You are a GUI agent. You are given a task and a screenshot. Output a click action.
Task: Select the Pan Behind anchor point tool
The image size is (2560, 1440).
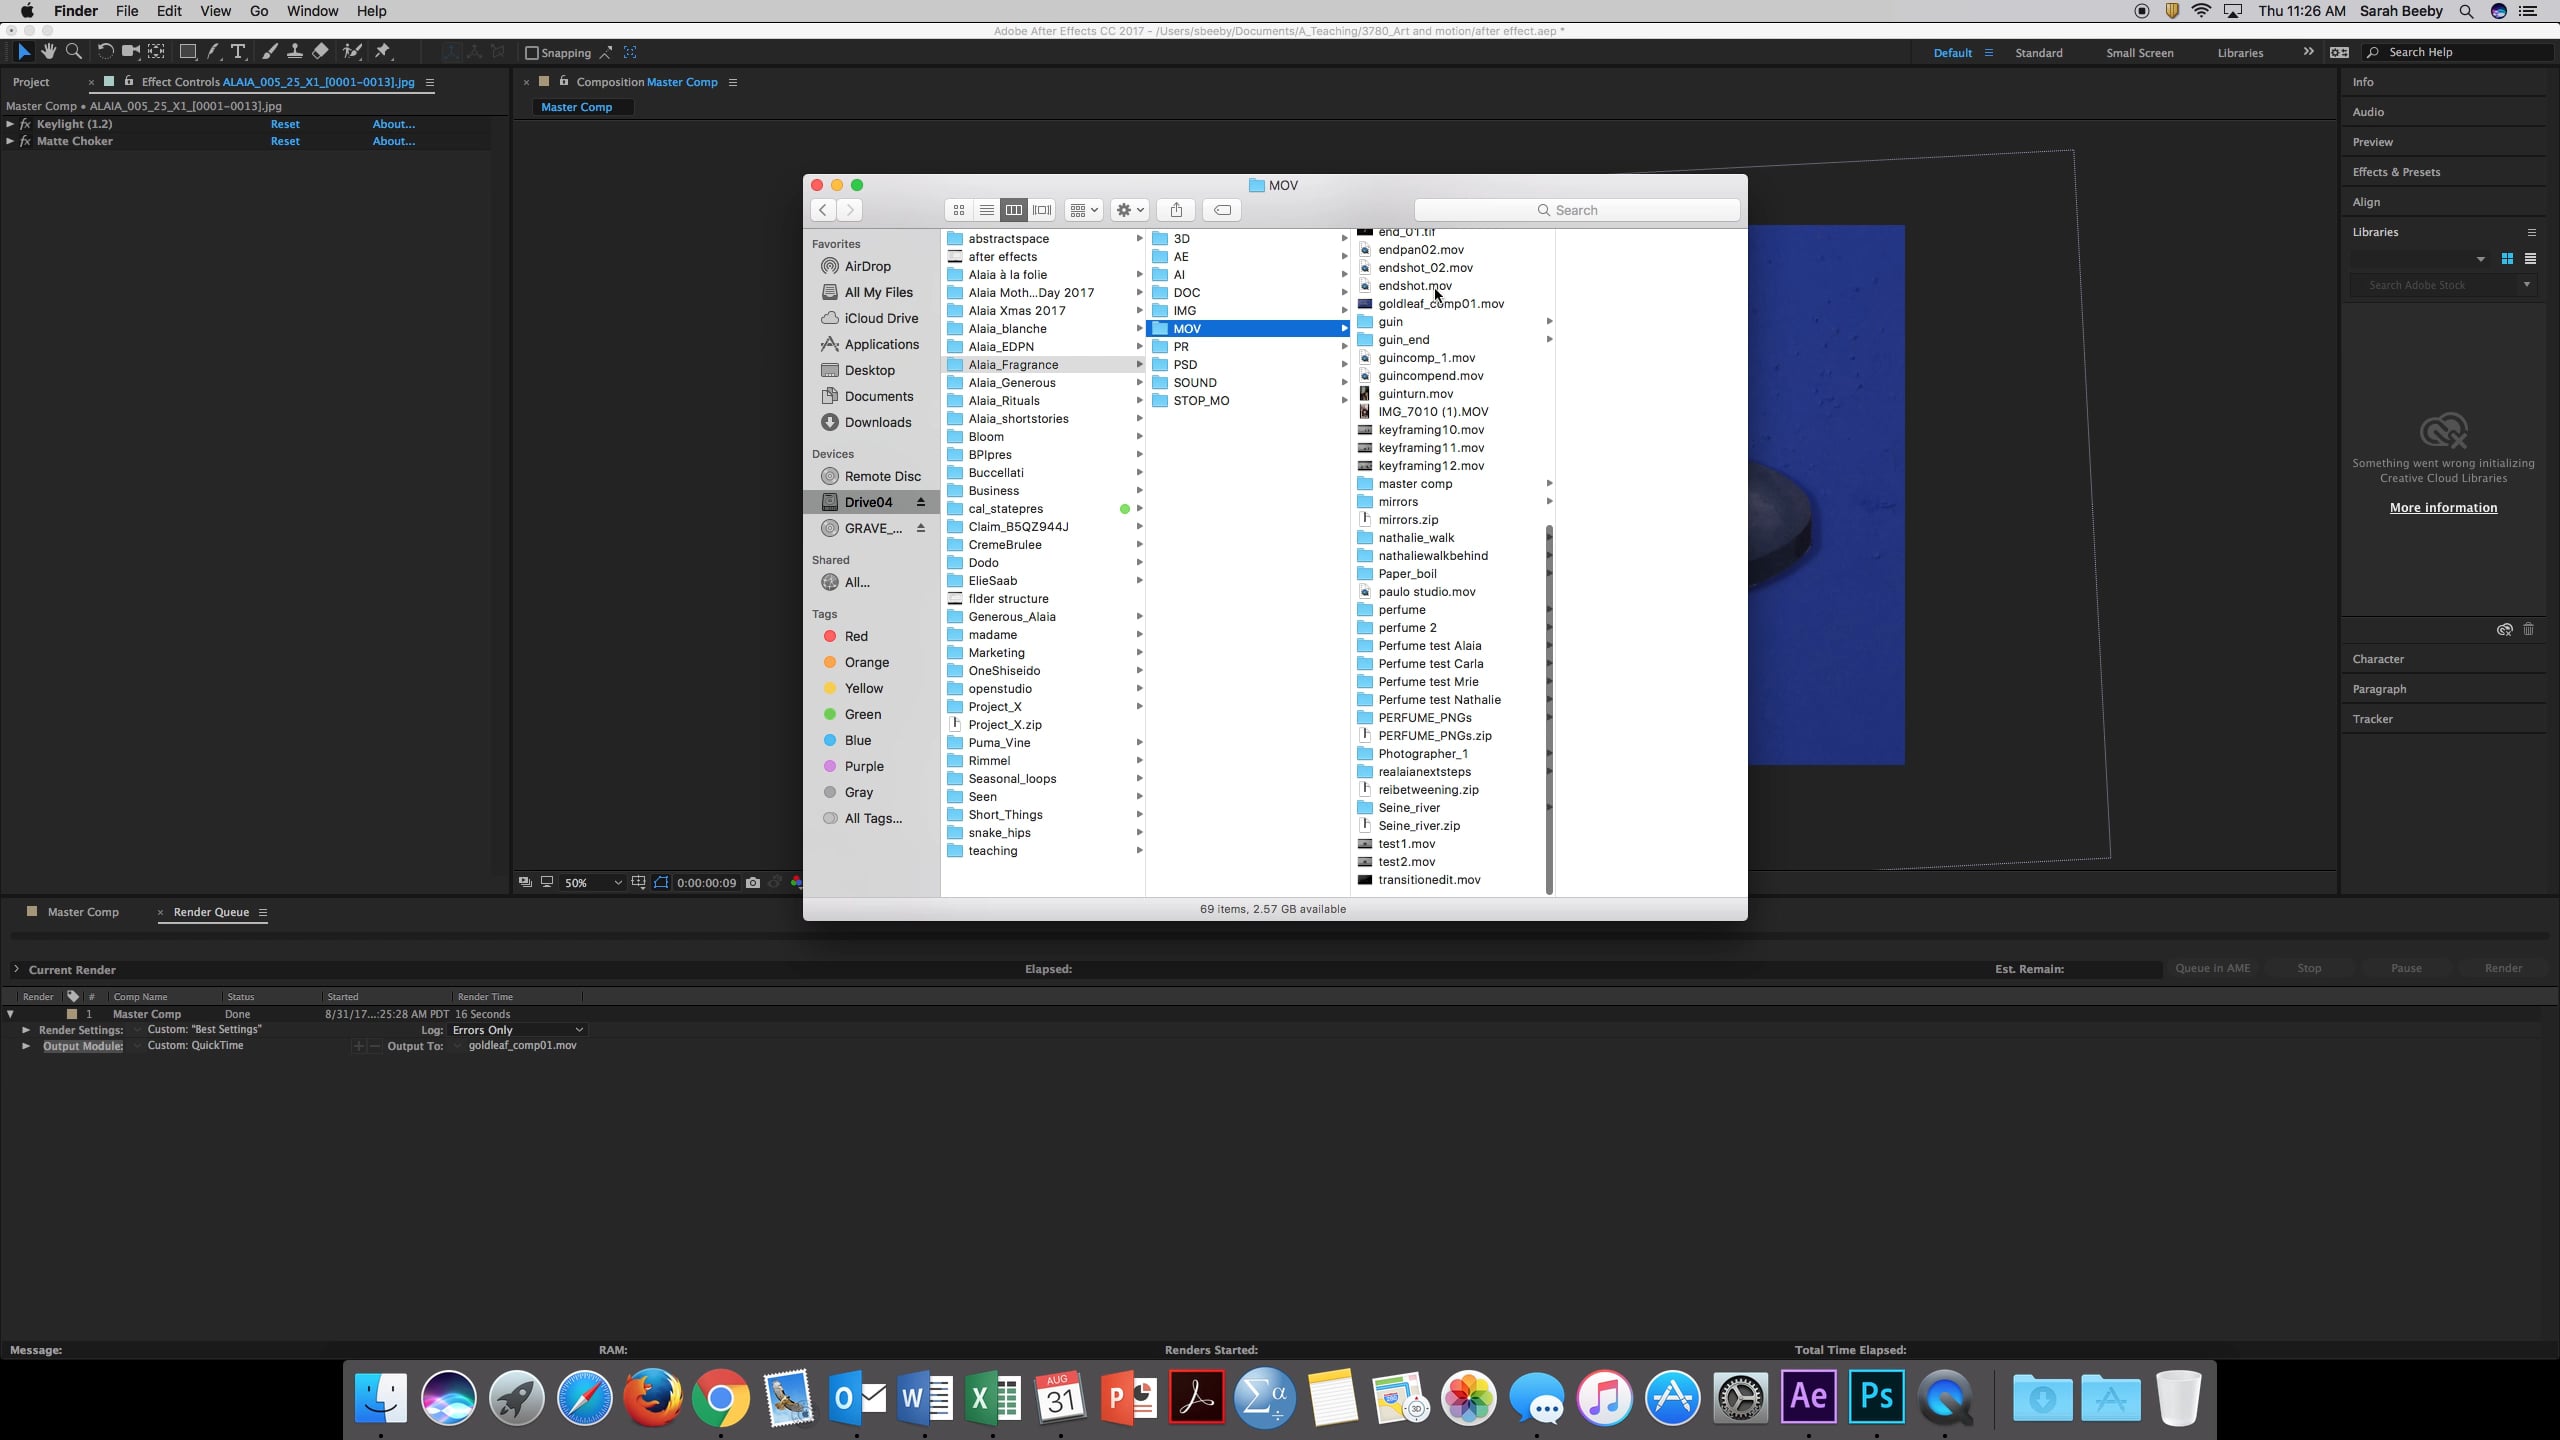point(156,52)
